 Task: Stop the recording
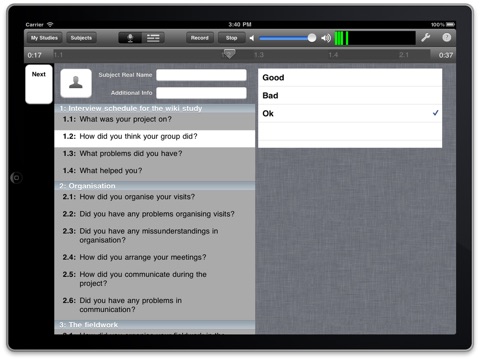pyautogui.click(x=231, y=38)
